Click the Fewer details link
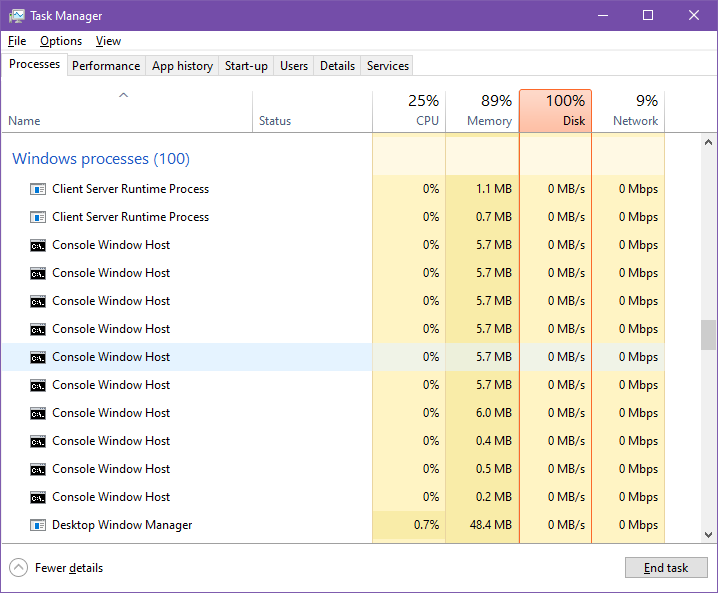 69,568
